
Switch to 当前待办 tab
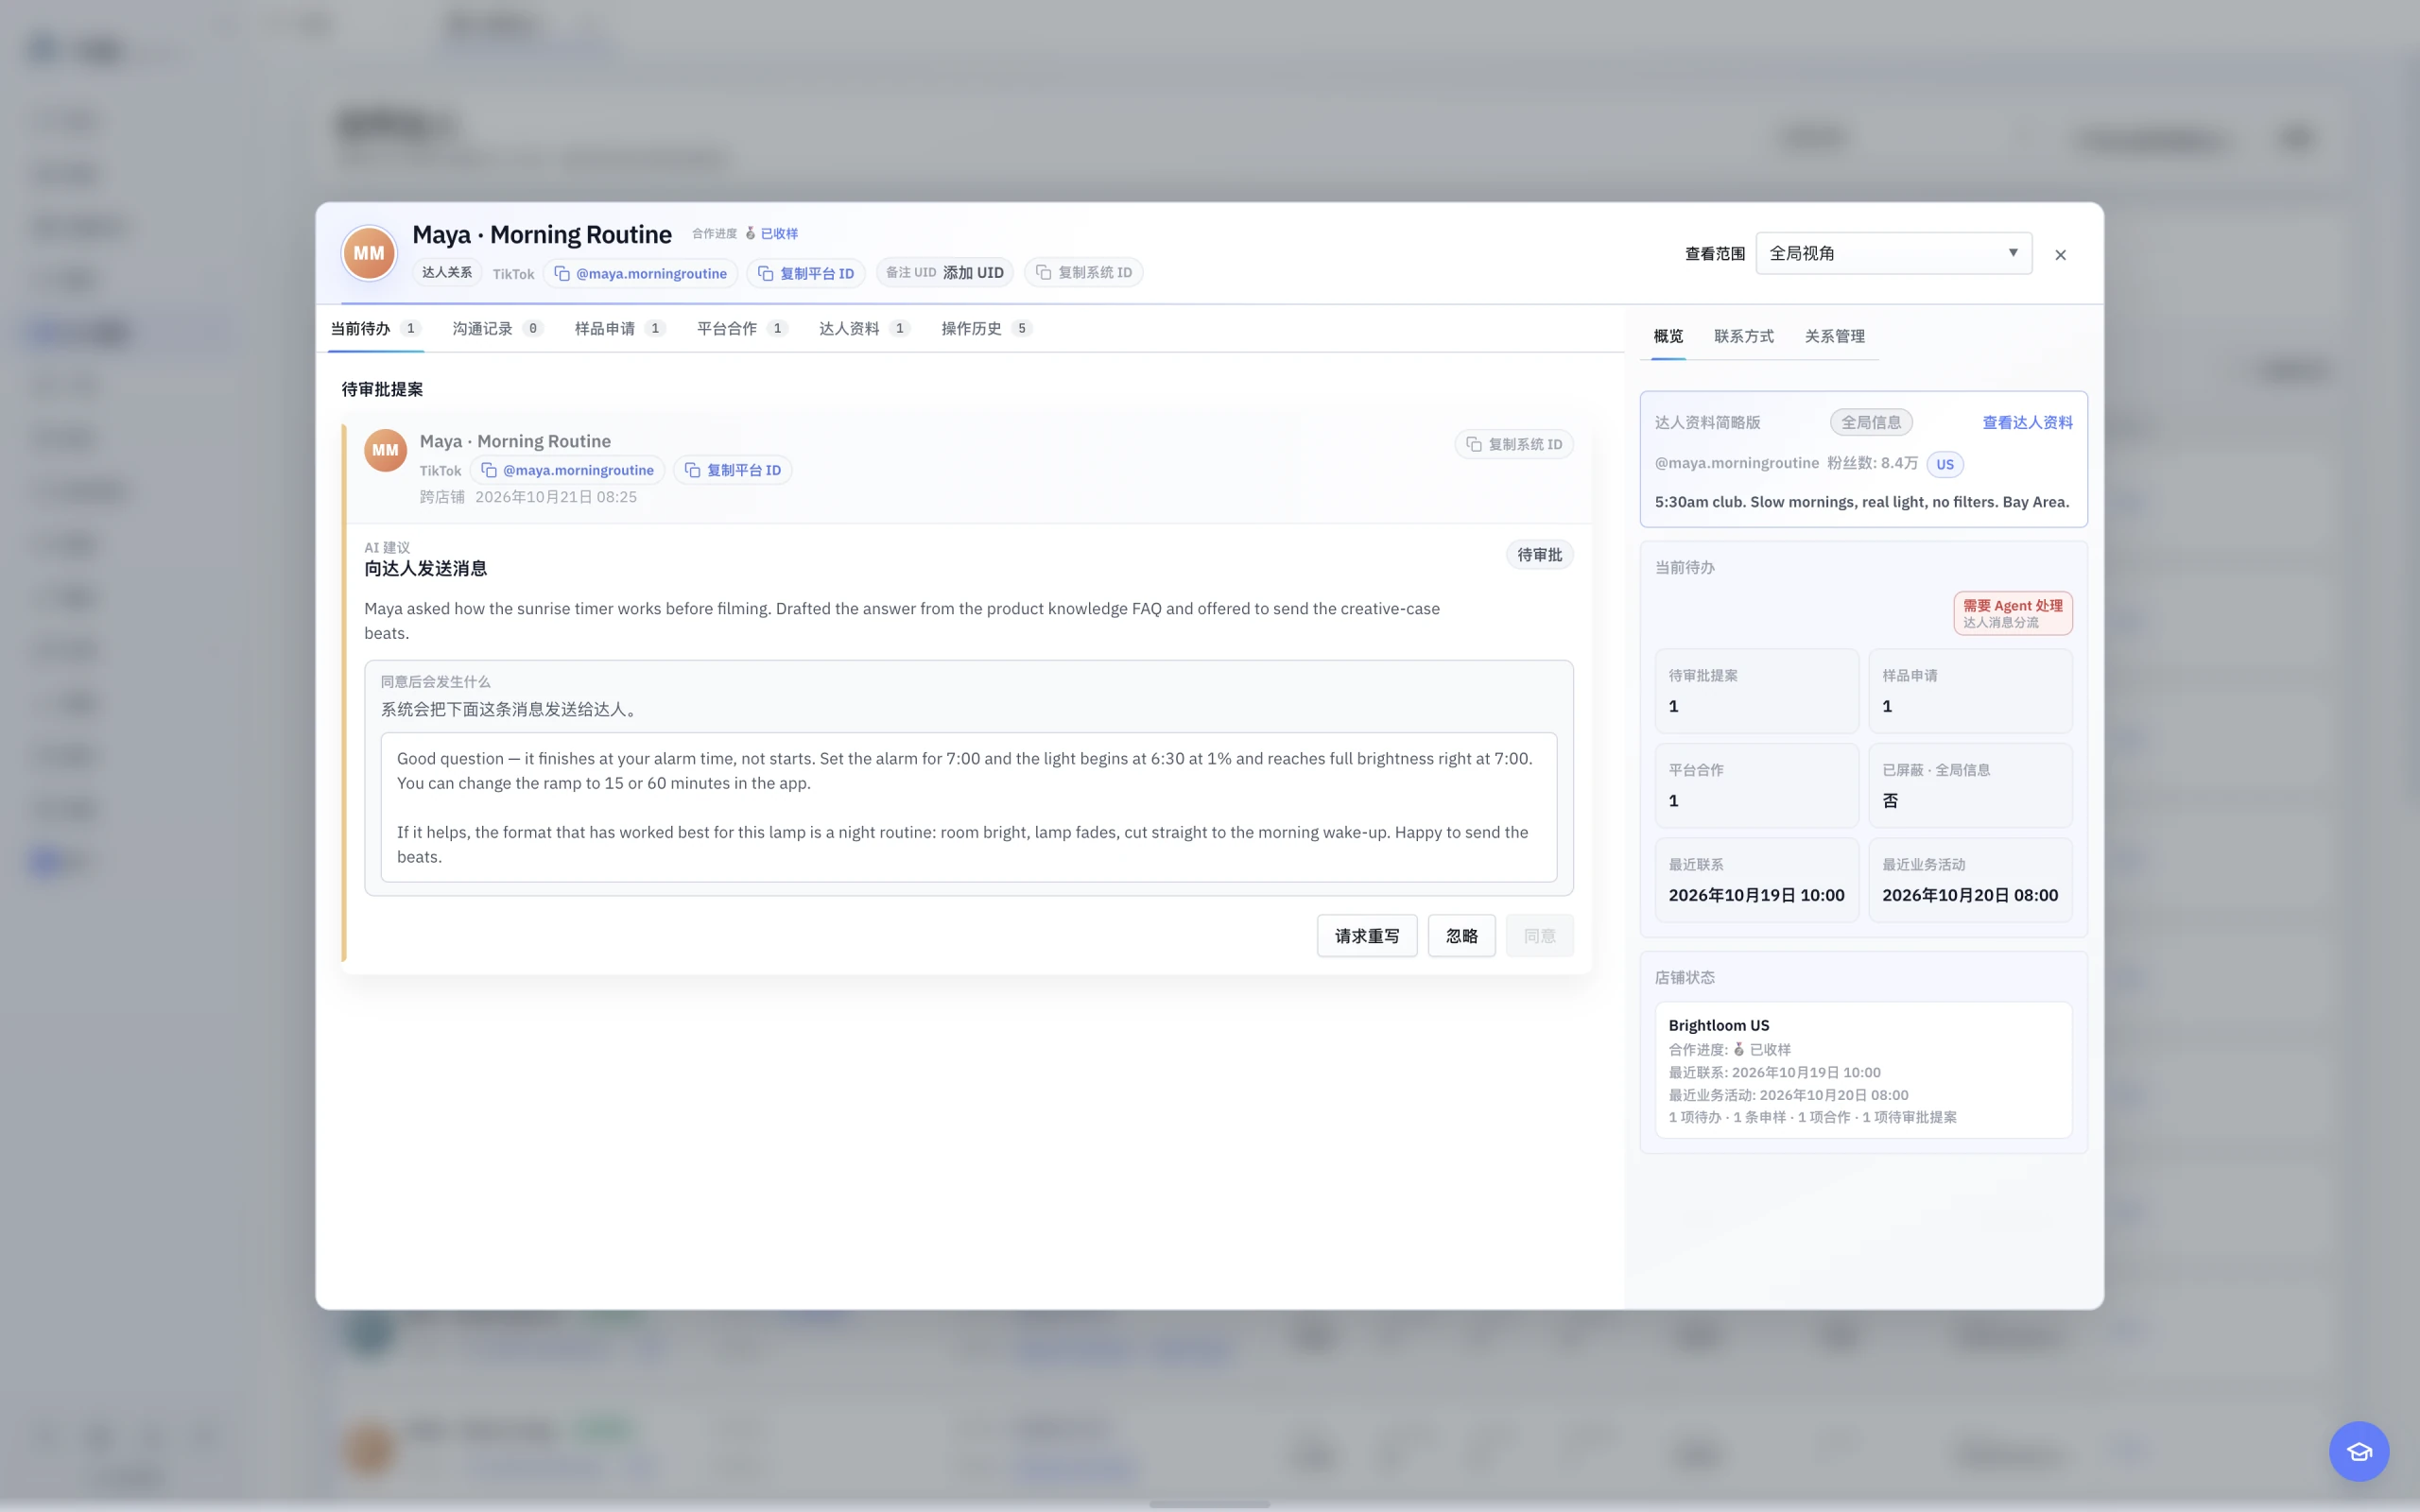pos(376,329)
